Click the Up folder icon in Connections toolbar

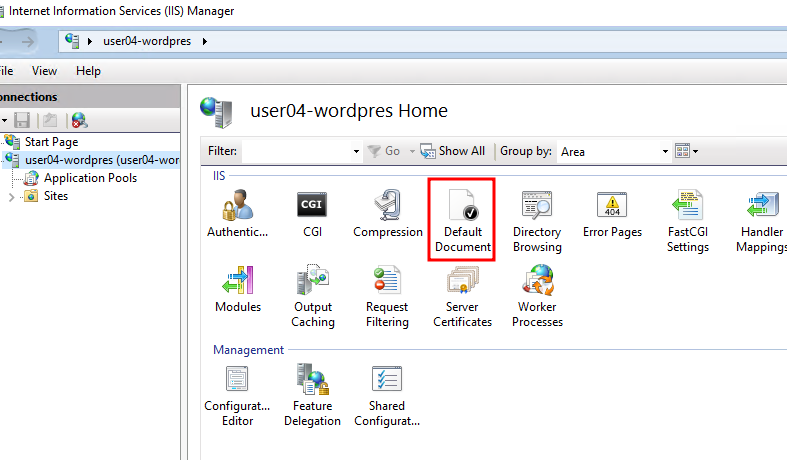pyautogui.click(x=50, y=120)
